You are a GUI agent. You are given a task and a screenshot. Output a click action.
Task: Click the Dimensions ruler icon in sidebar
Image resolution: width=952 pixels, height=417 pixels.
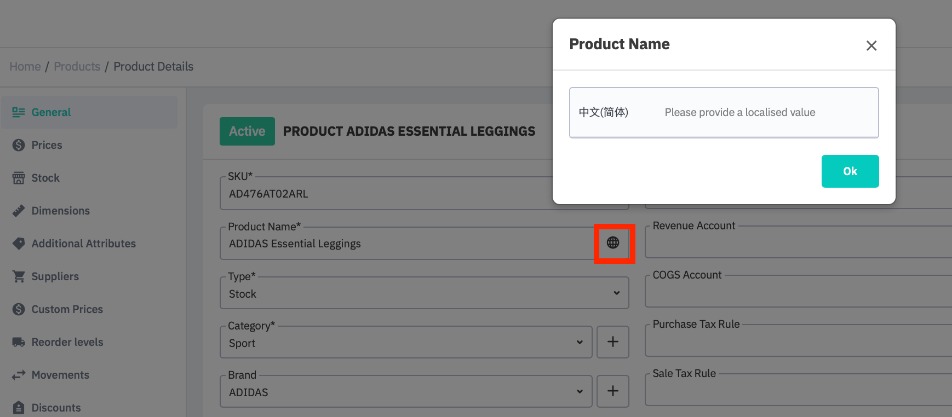pyautogui.click(x=18, y=211)
